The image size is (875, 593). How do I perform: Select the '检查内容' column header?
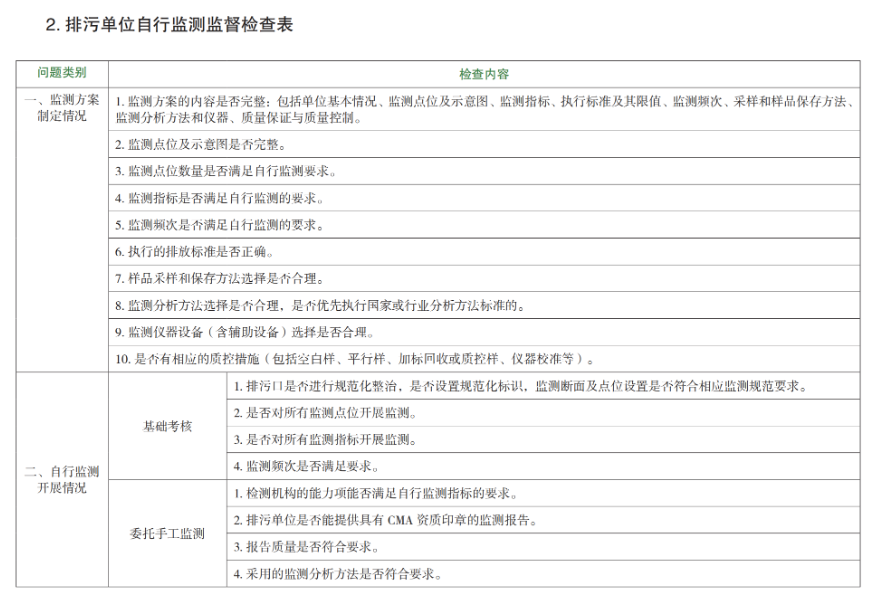pyautogui.click(x=484, y=74)
